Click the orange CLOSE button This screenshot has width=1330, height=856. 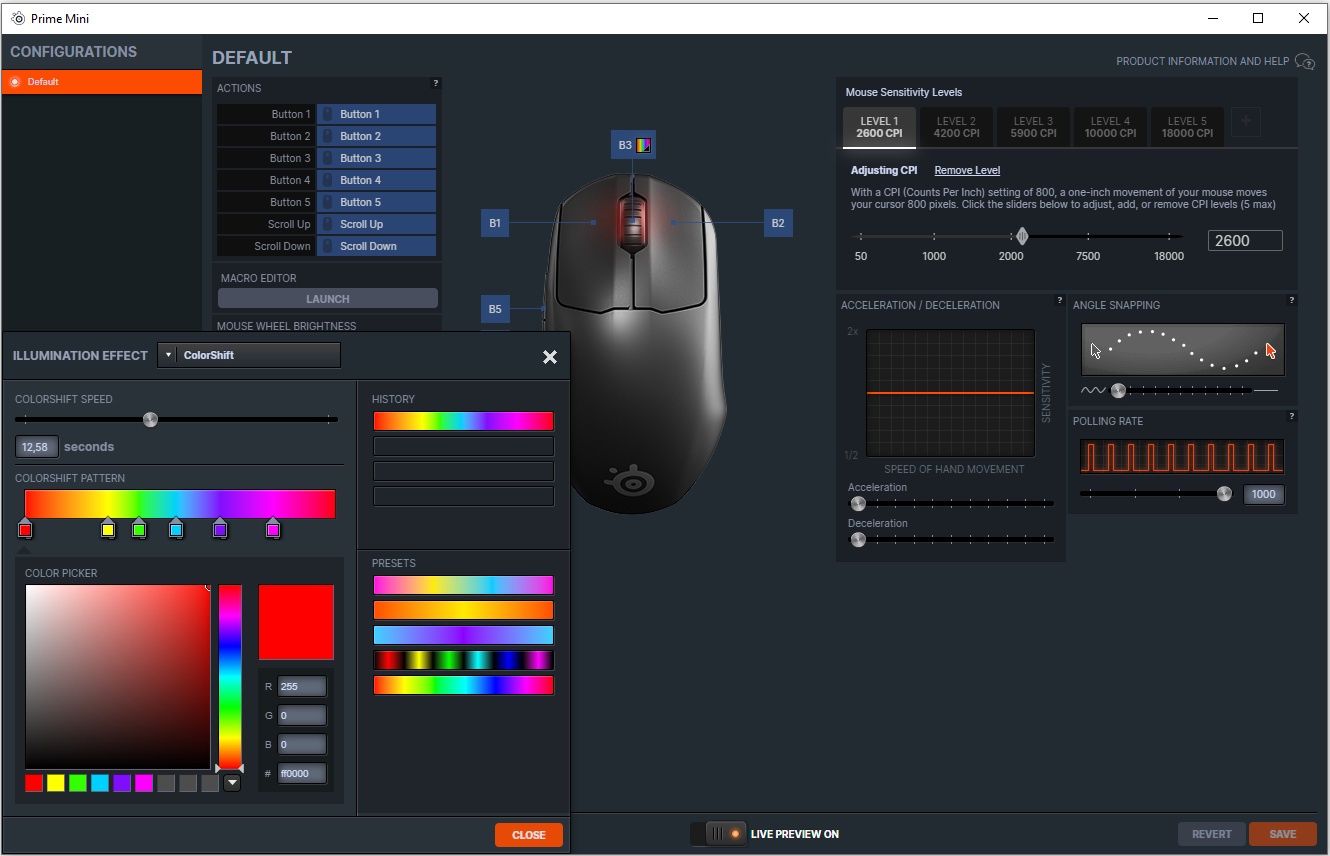click(529, 835)
